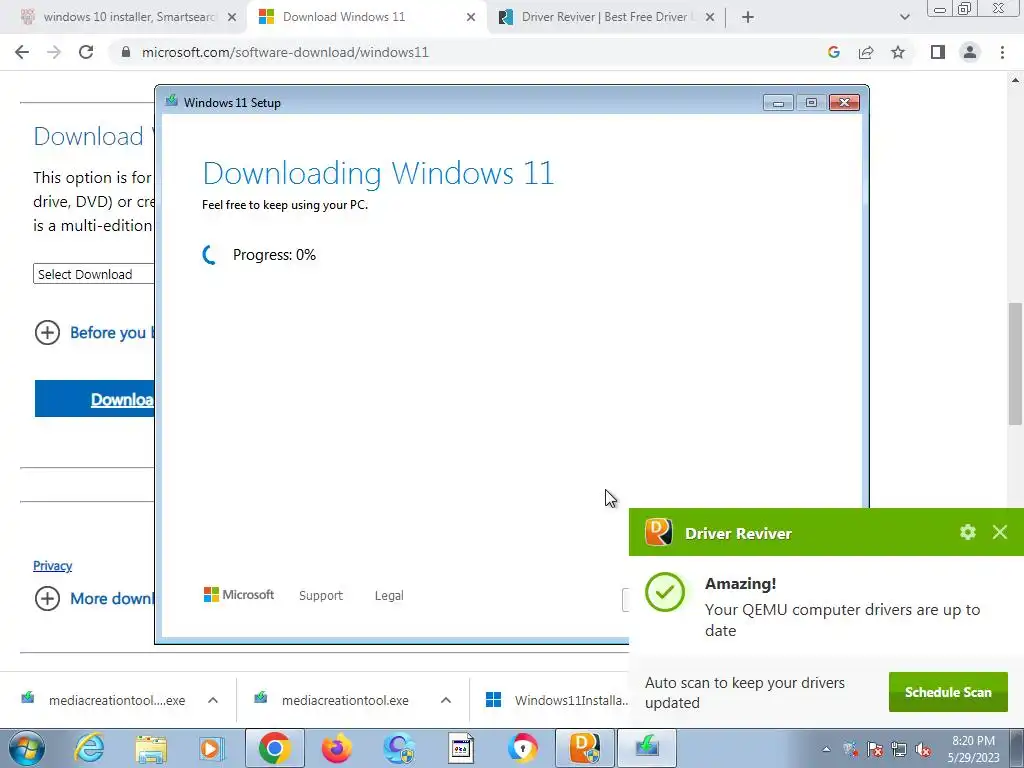Open a new browser tab
The width and height of the screenshot is (1024, 768).
pyautogui.click(x=748, y=17)
